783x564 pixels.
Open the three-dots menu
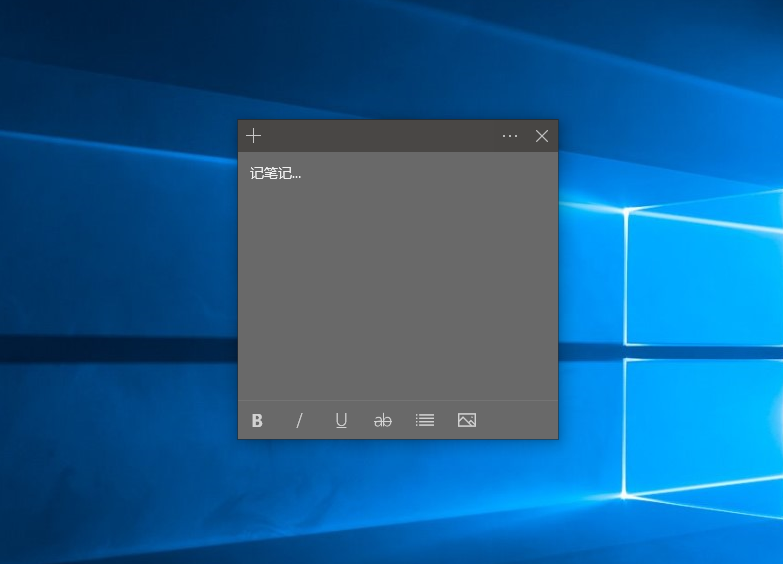510,136
